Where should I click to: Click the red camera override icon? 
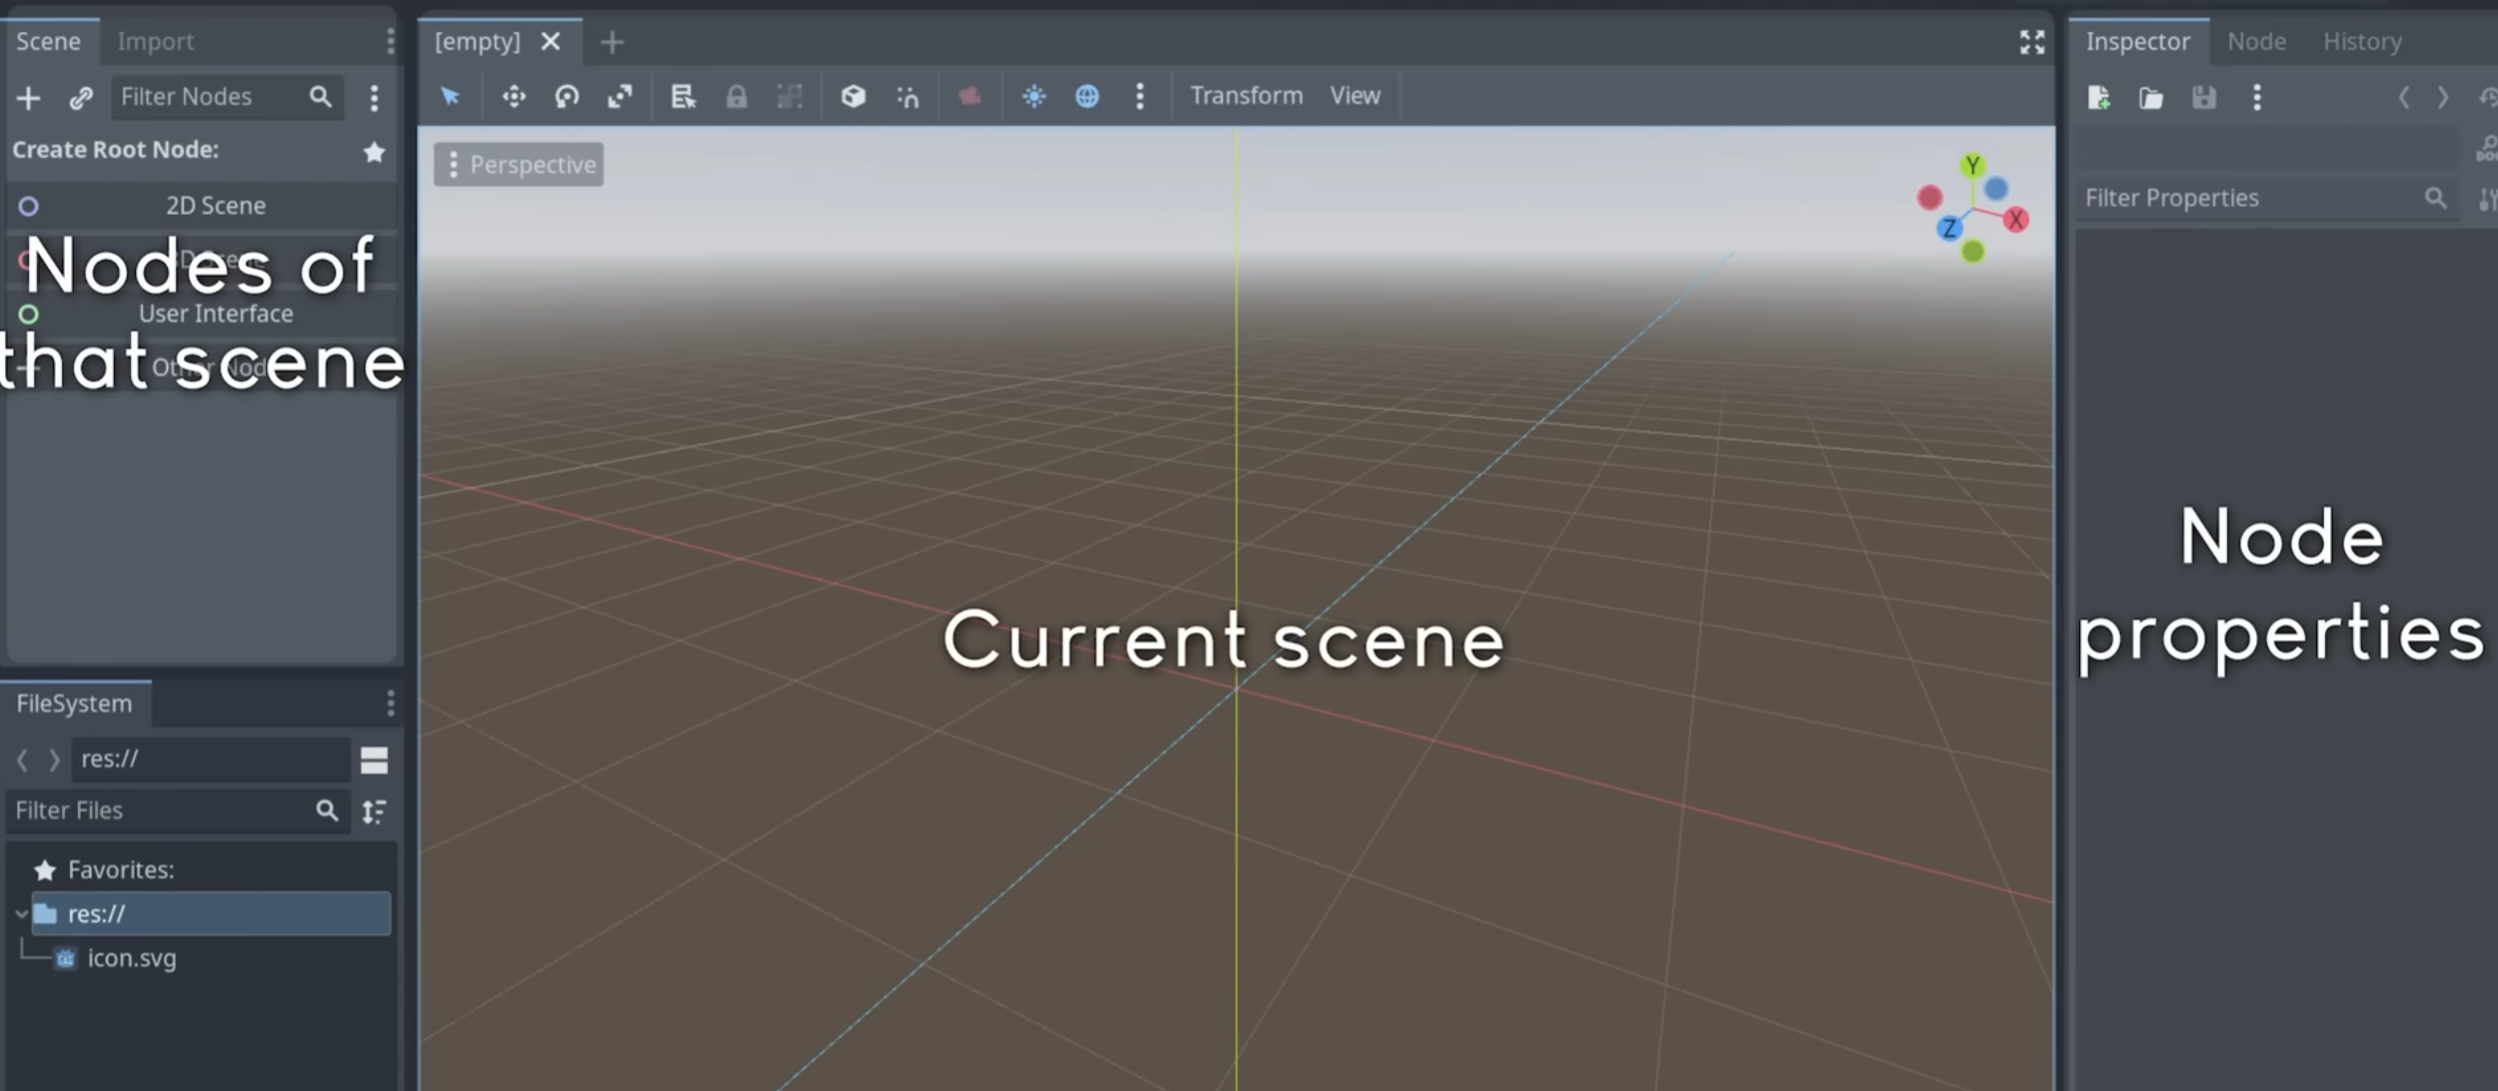coord(969,96)
